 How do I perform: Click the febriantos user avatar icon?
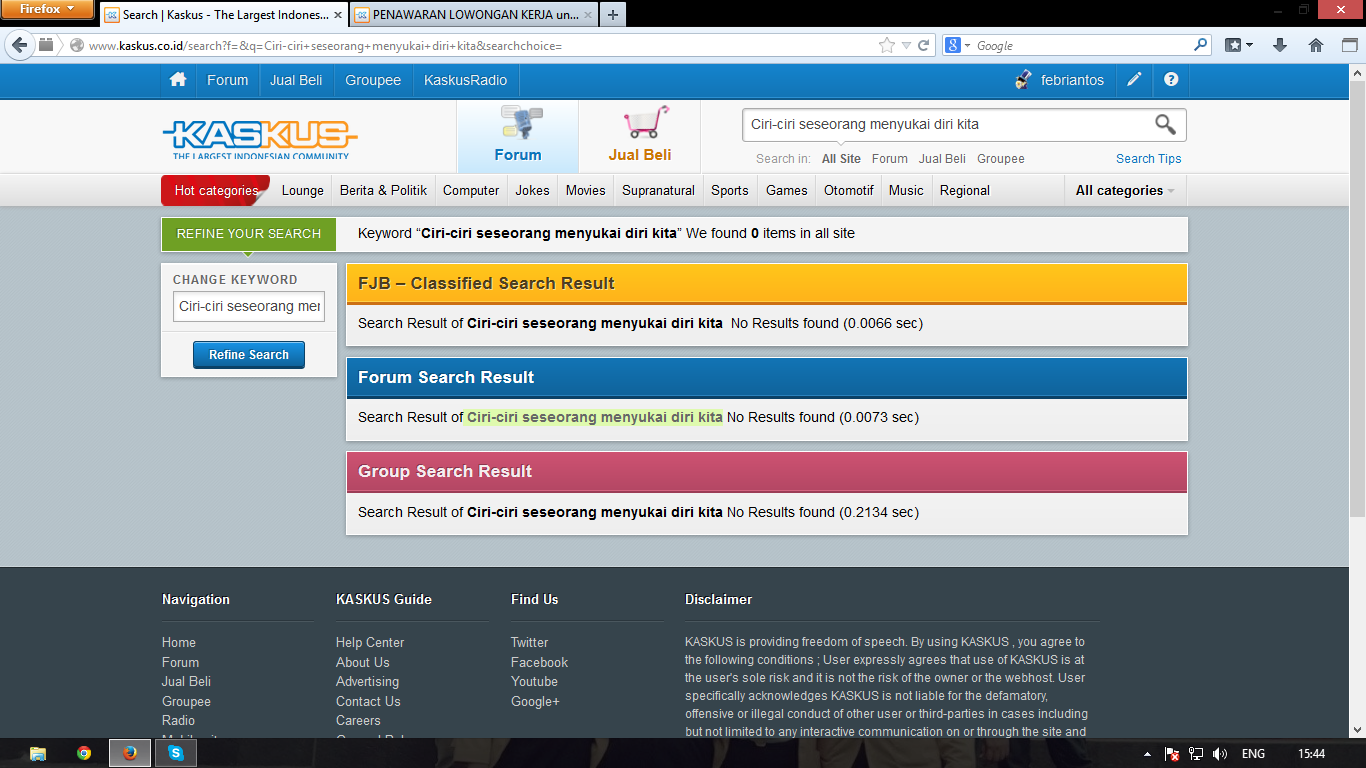(1023, 80)
